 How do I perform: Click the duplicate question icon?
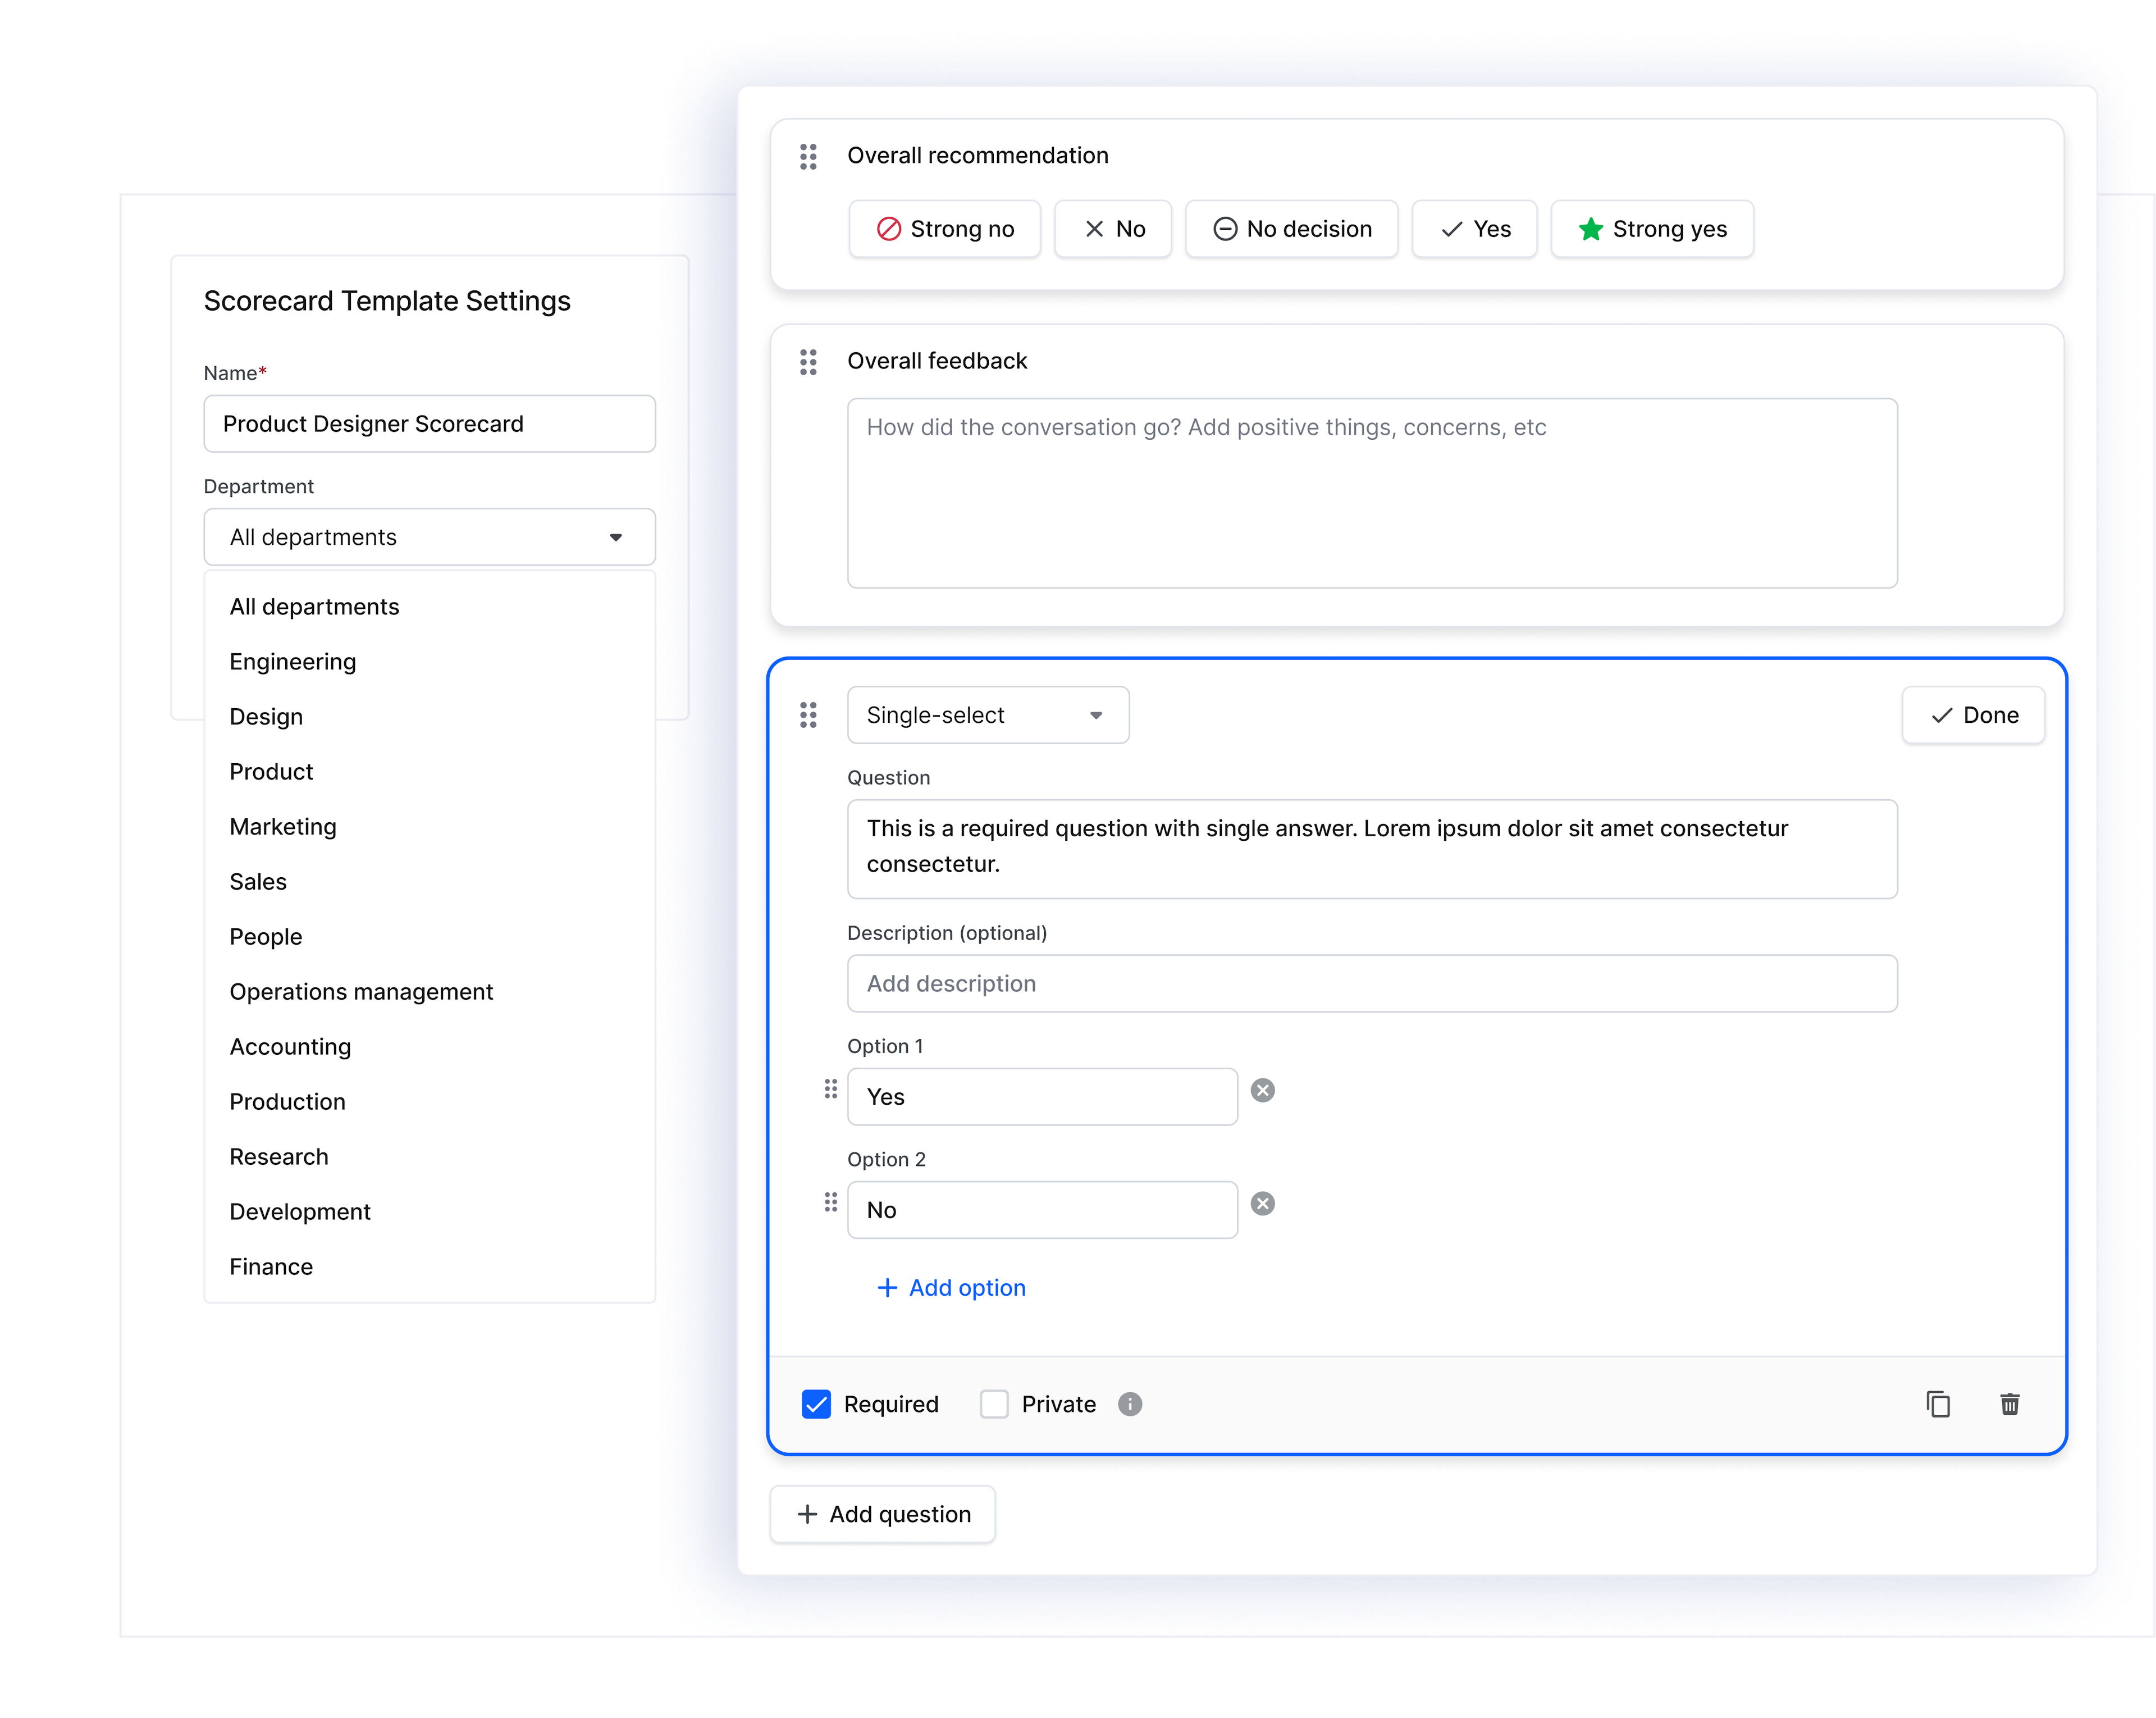(1940, 1402)
